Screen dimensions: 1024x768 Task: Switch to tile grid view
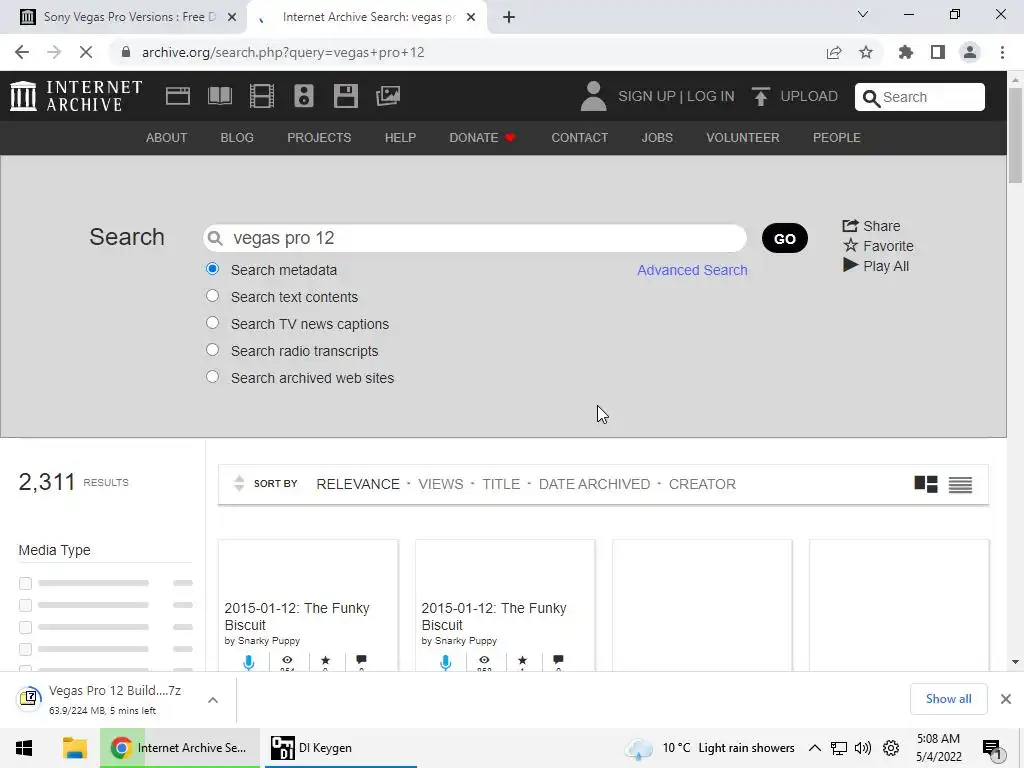coord(925,484)
